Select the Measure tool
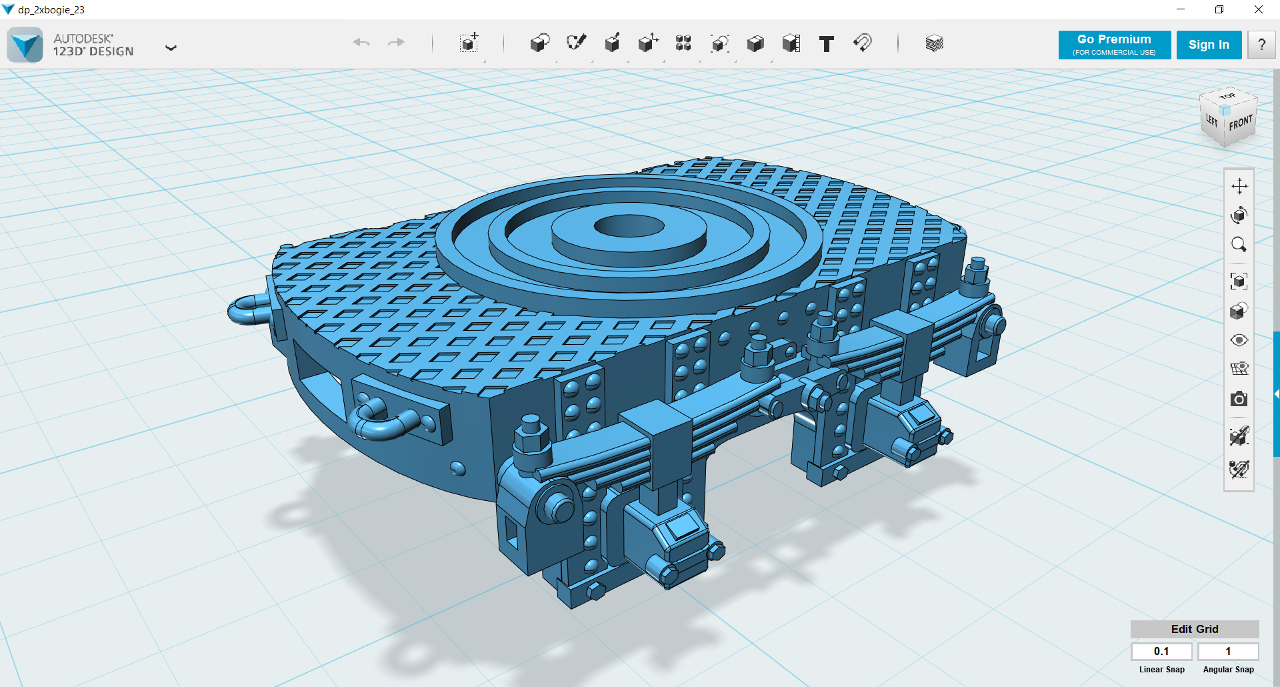This screenshot has width=1280, height=687. coord(791,43)
